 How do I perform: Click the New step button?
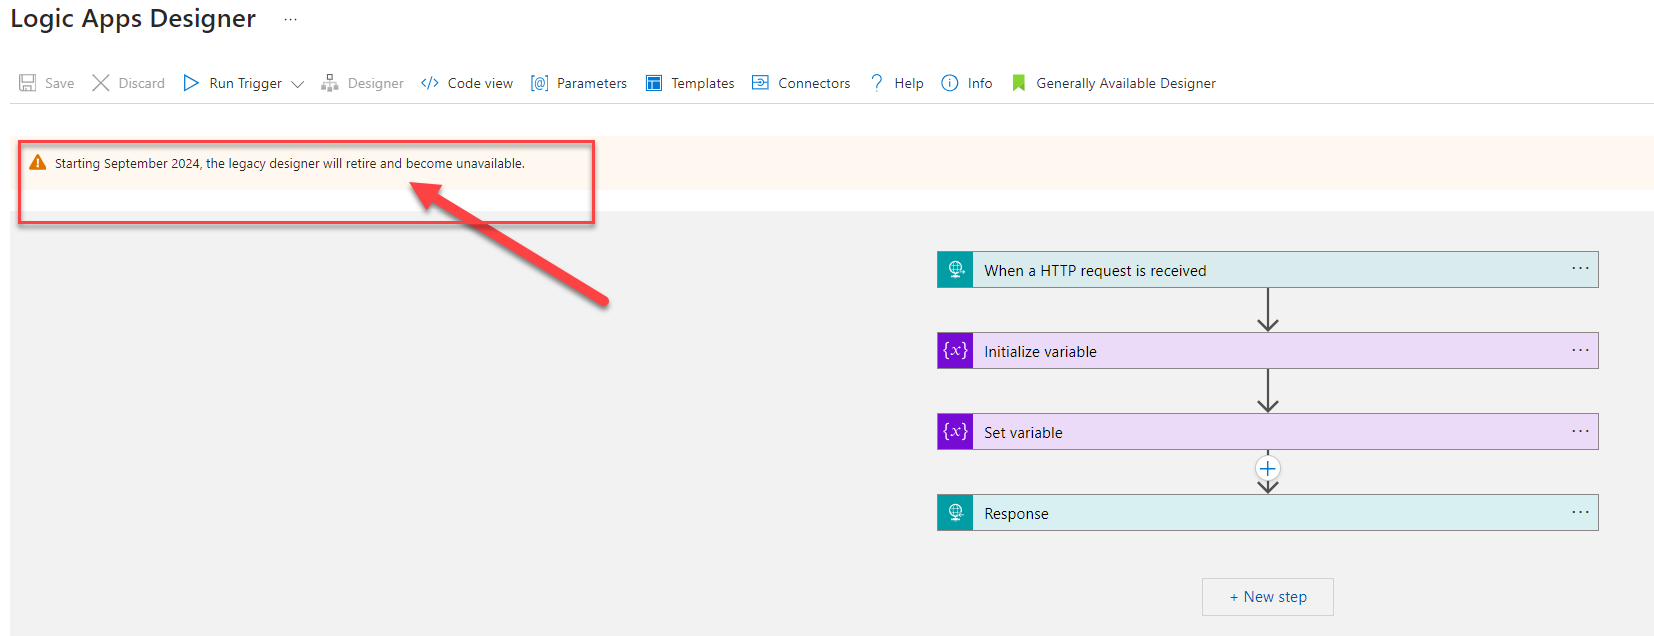click(1267, 597)
